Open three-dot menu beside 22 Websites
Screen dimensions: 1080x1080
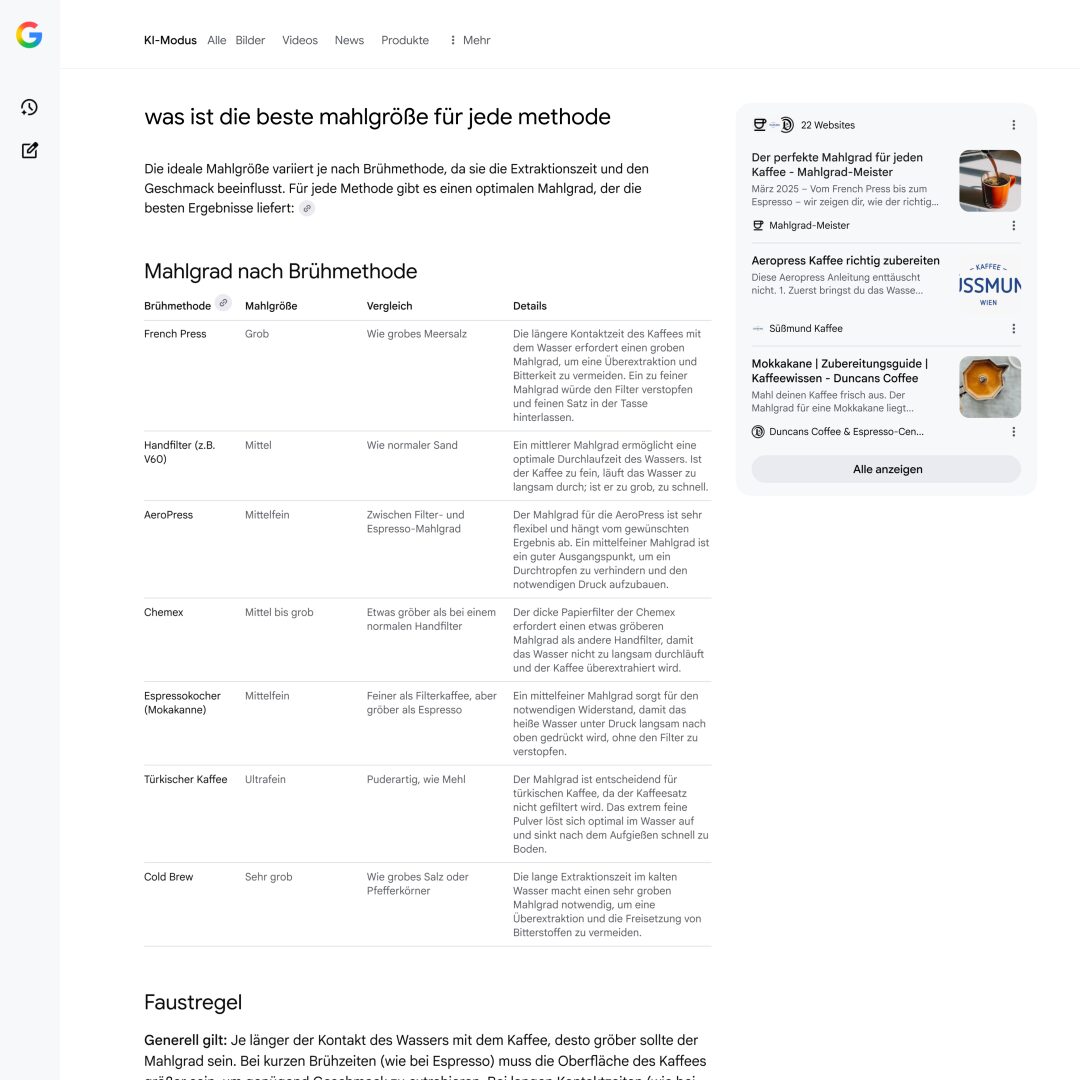click(x=1013, y=125)
